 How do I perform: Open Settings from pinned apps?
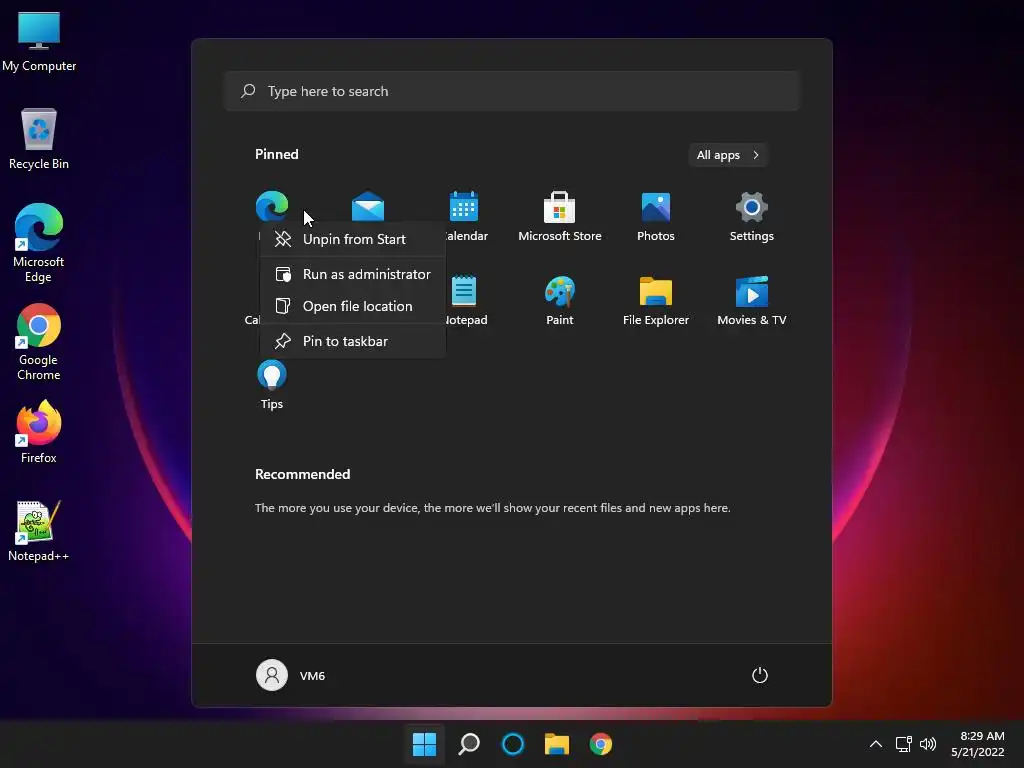[x=752, y=216]
